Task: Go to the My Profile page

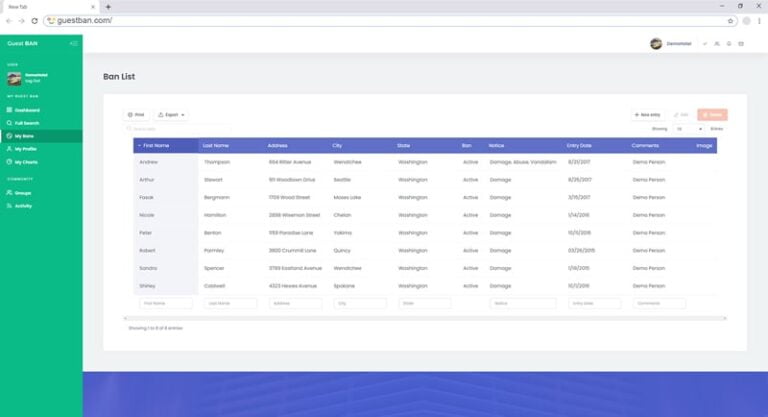Action: 26,149
